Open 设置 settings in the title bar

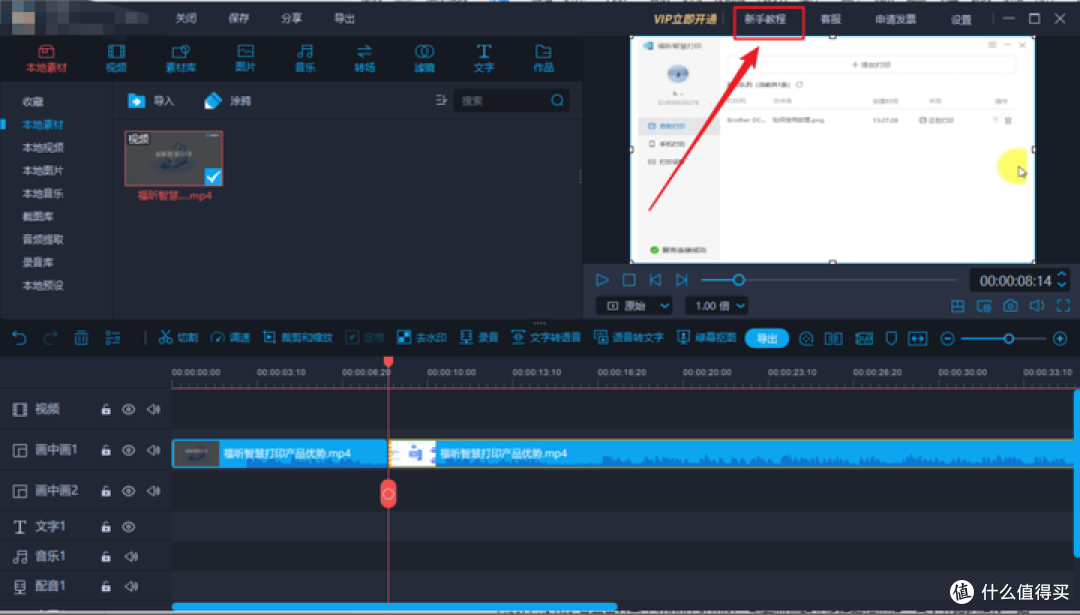tap(961, 19)
